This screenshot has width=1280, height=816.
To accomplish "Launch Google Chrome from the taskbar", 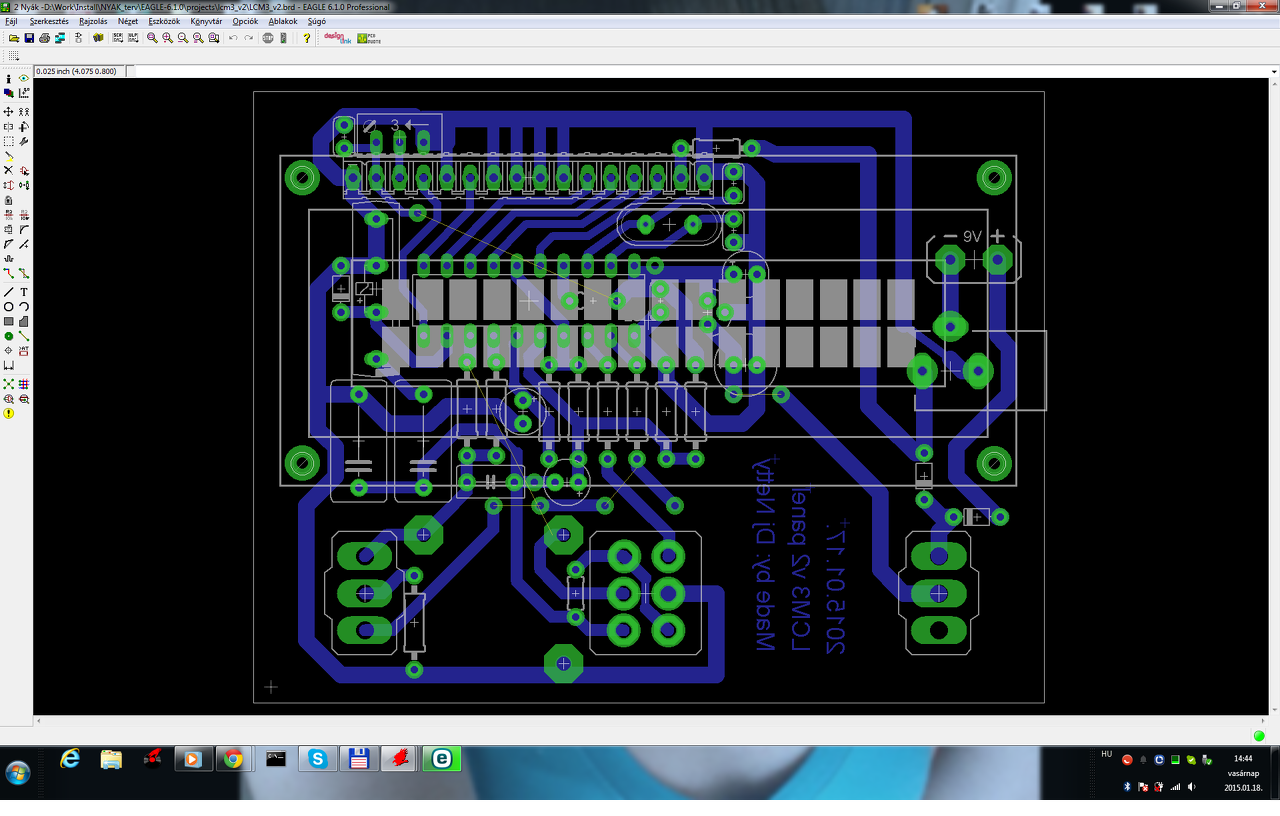I will point(233,759).
